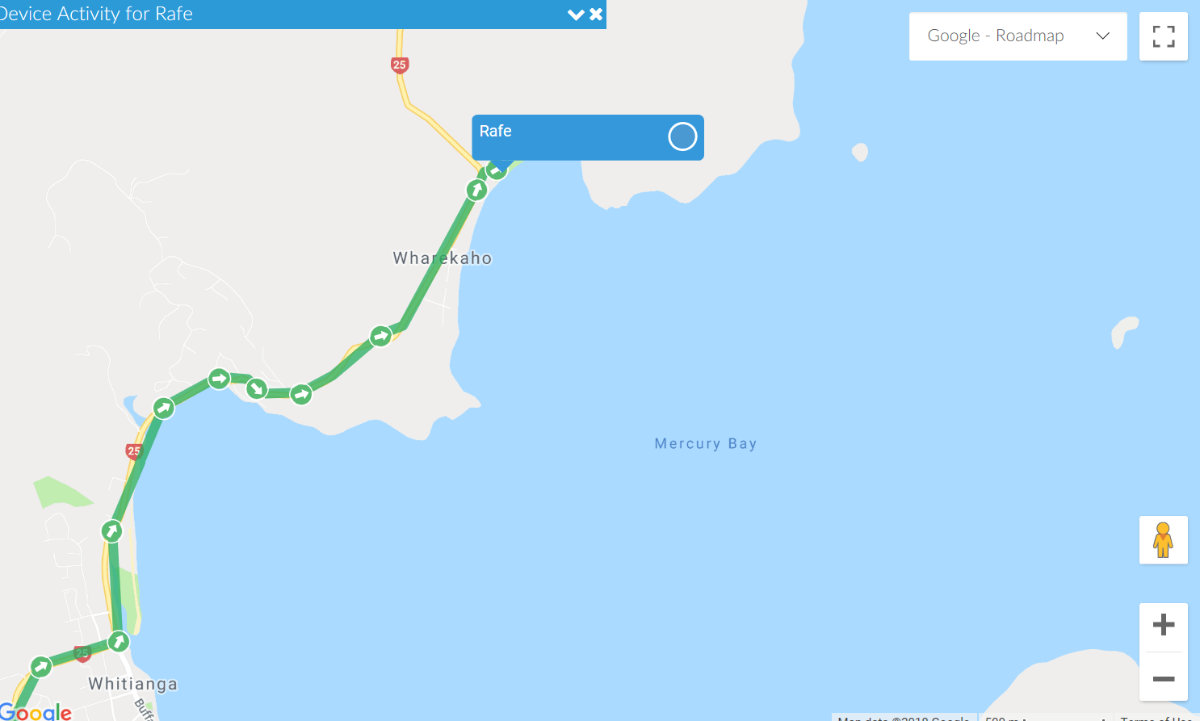Close the Device Activity for Rafe panel
This screenshot has height=721, width=1200.
(x=596, y=14)
